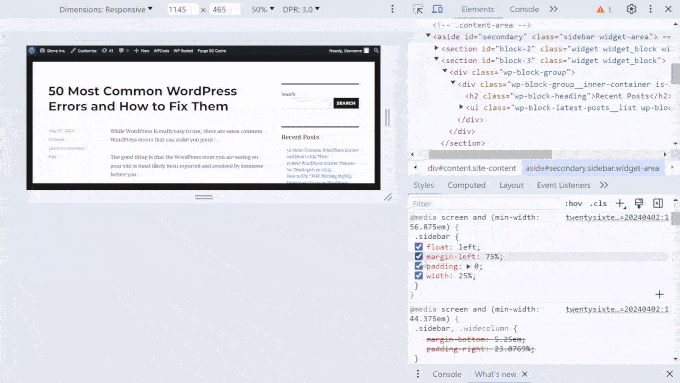Toggle the device toolbar icon
Image resolution: width=680 pixels, height=383 pixels.
click(437, 9)
